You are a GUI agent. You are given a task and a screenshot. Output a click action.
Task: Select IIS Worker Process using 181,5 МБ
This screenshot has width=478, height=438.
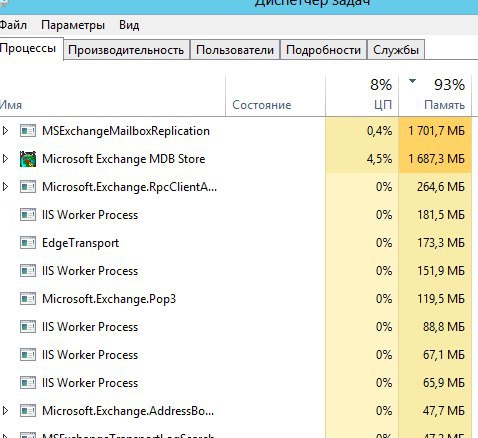(x=90, y=215)
